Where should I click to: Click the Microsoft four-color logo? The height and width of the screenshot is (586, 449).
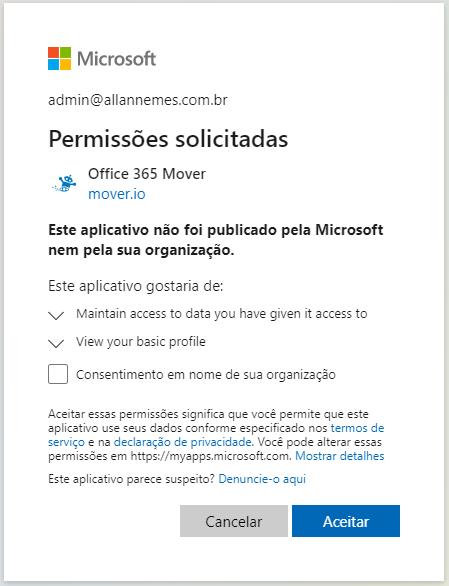click(x=59, y=58)
